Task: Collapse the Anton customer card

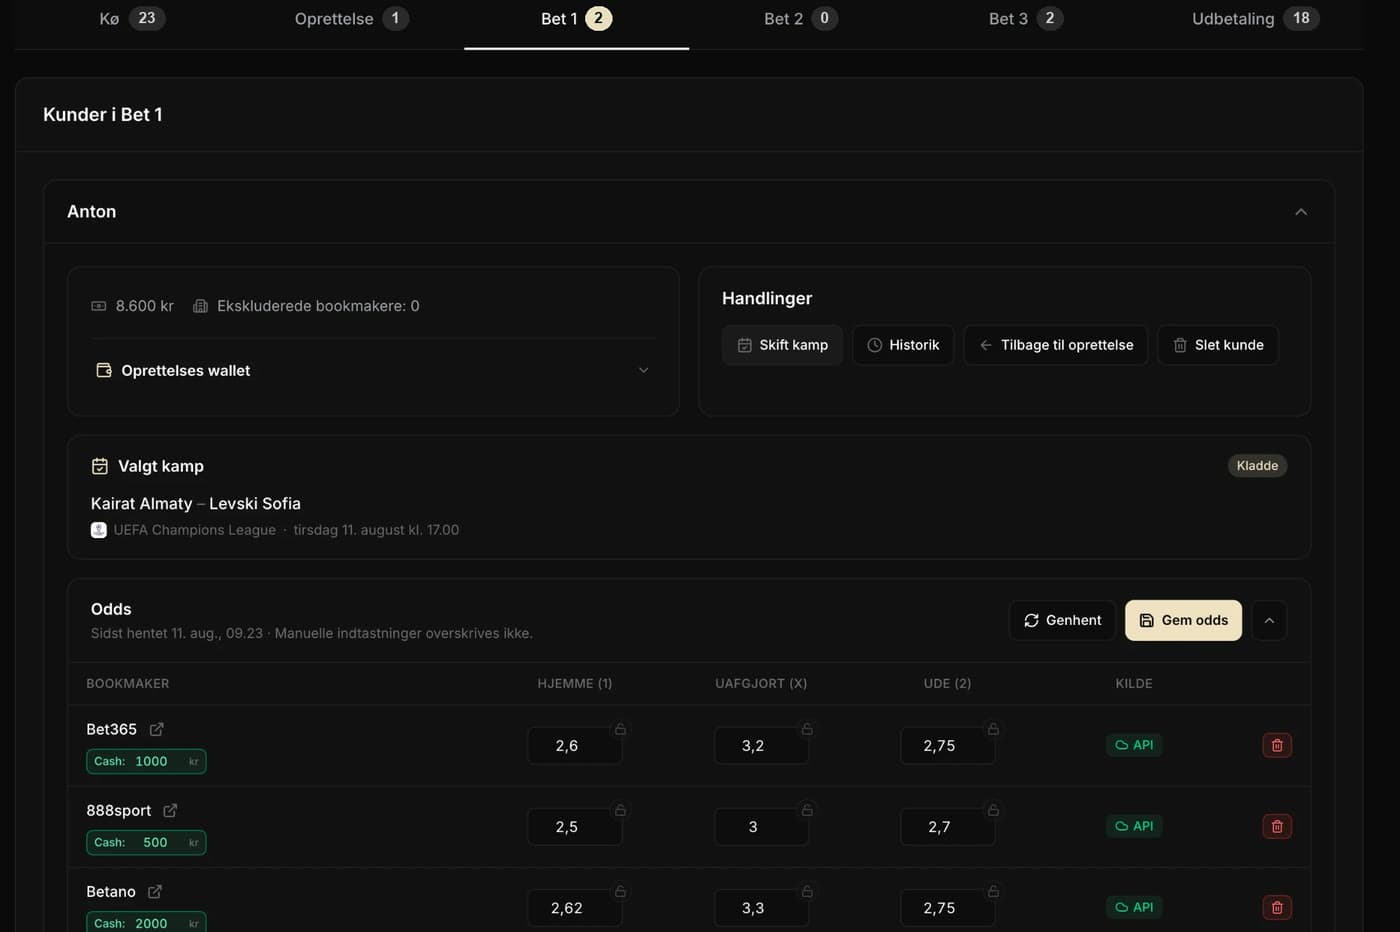Action: tap(1301, 212)
